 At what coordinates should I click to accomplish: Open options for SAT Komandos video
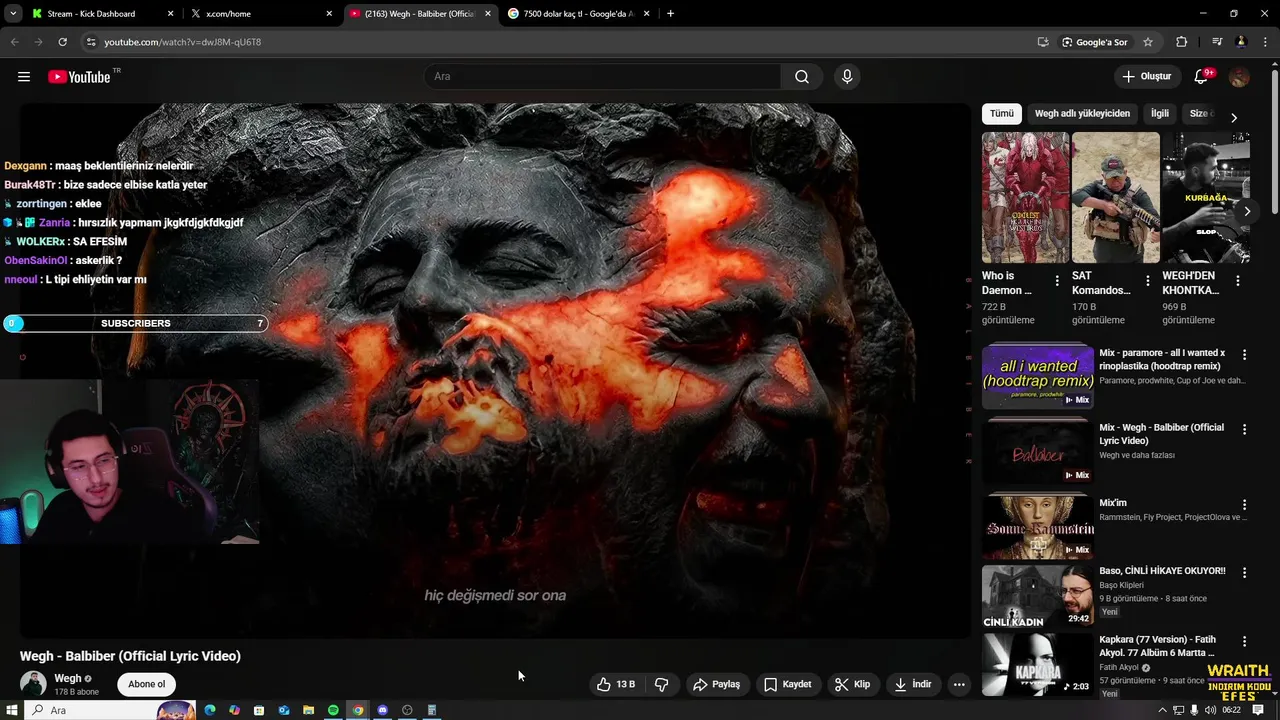point(1147,282)
